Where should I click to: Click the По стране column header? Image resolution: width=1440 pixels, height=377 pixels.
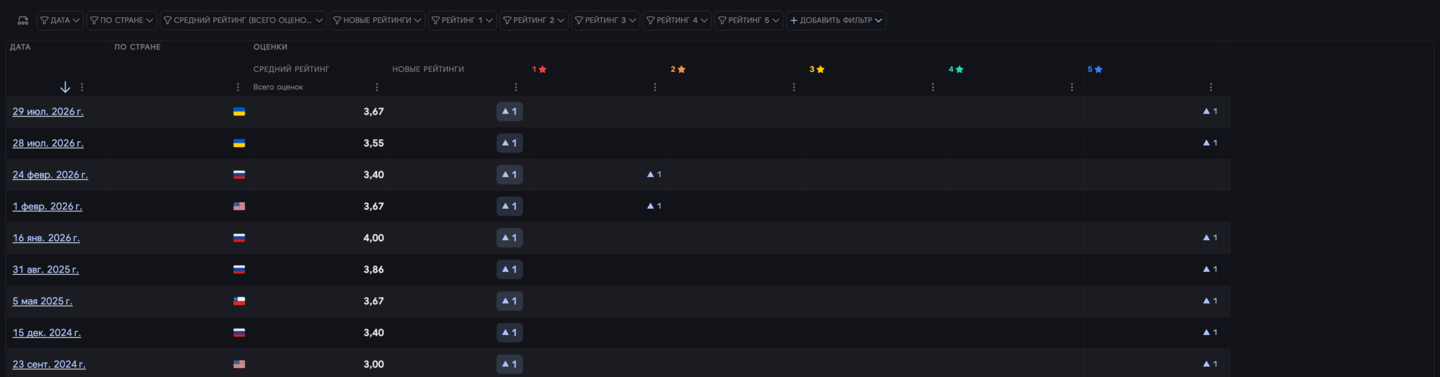[138, 47]
